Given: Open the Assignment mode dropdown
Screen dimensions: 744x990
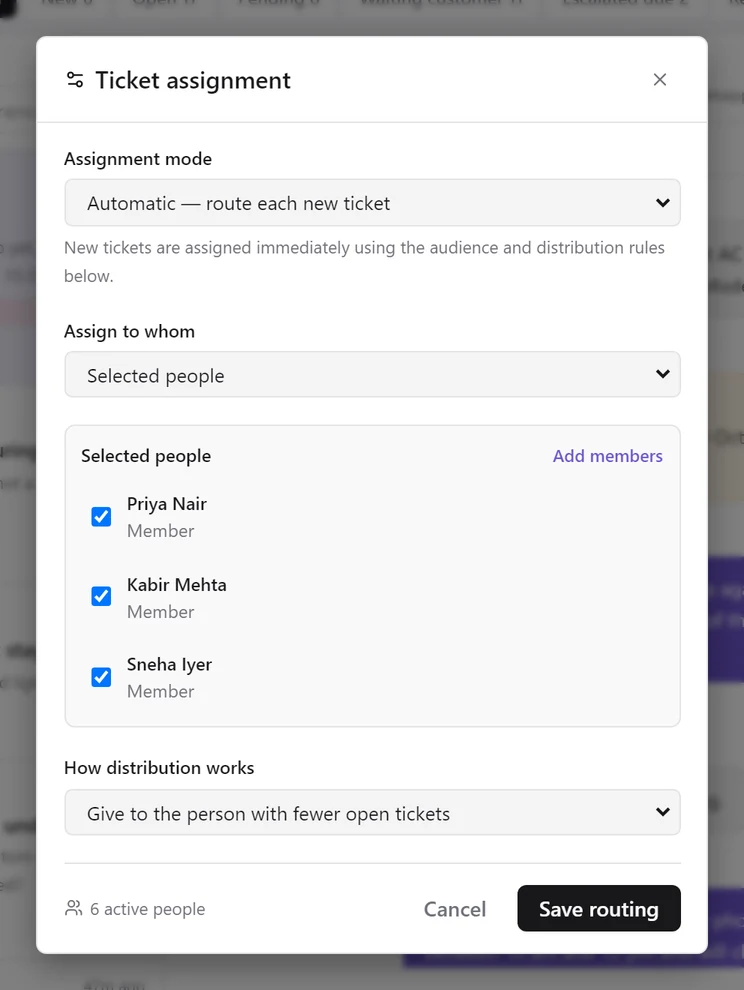Looking at the screenshot, I should coord(372,203).
